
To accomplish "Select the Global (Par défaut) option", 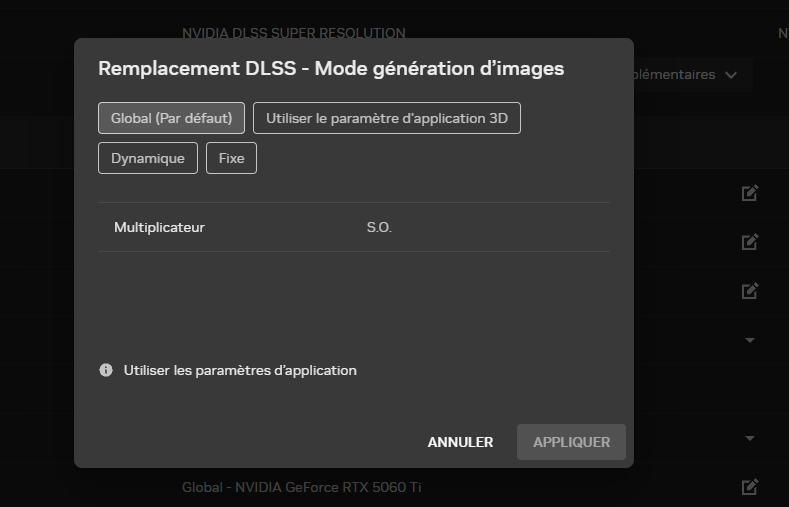I will pyautogui.click(x=171, y=118).
